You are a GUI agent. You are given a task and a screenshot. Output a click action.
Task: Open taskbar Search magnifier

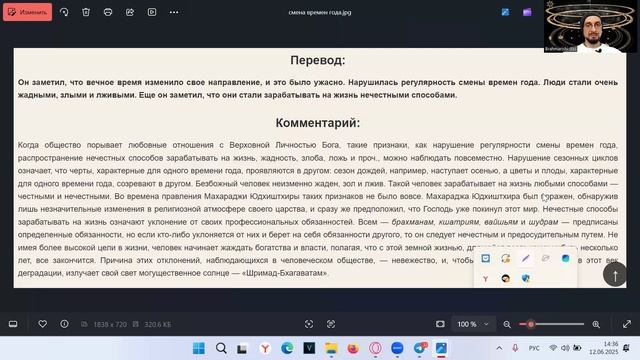221,348
